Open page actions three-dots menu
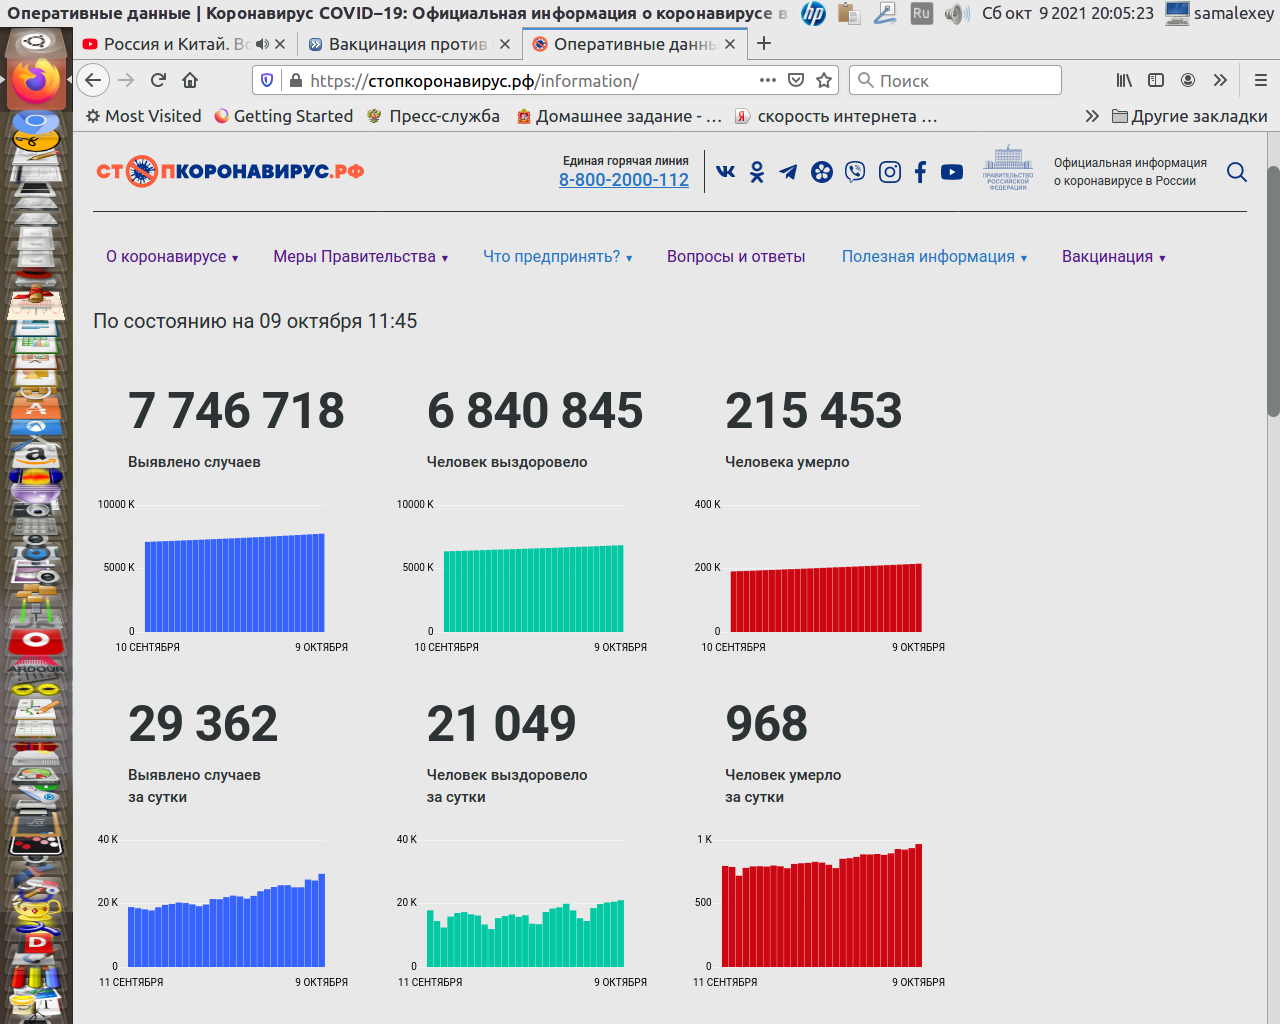The height and width of the screenshot is (1024, 1280). (768, 80)
